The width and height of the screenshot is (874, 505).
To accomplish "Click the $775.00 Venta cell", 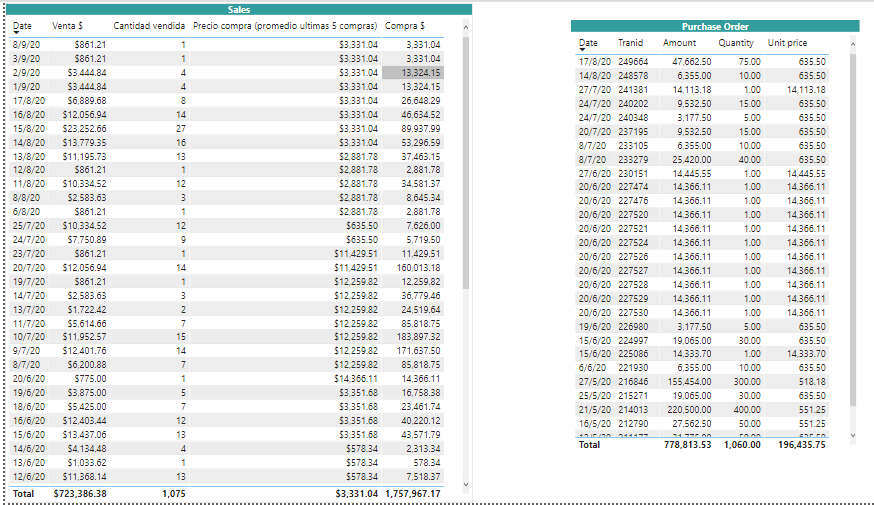I will [x=90, y=378].
